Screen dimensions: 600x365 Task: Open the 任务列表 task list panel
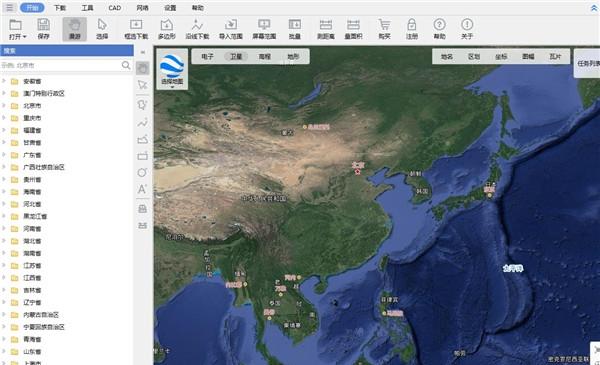(x=588, y=63)
